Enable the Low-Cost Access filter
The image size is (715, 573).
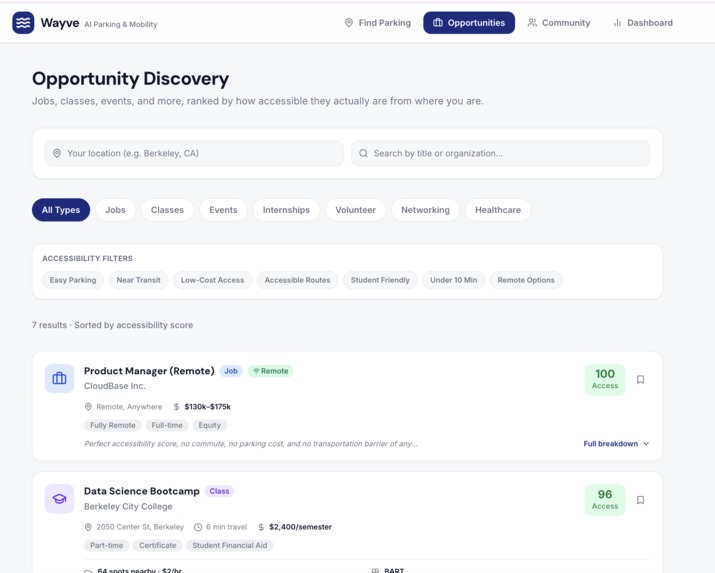[212, 280]
